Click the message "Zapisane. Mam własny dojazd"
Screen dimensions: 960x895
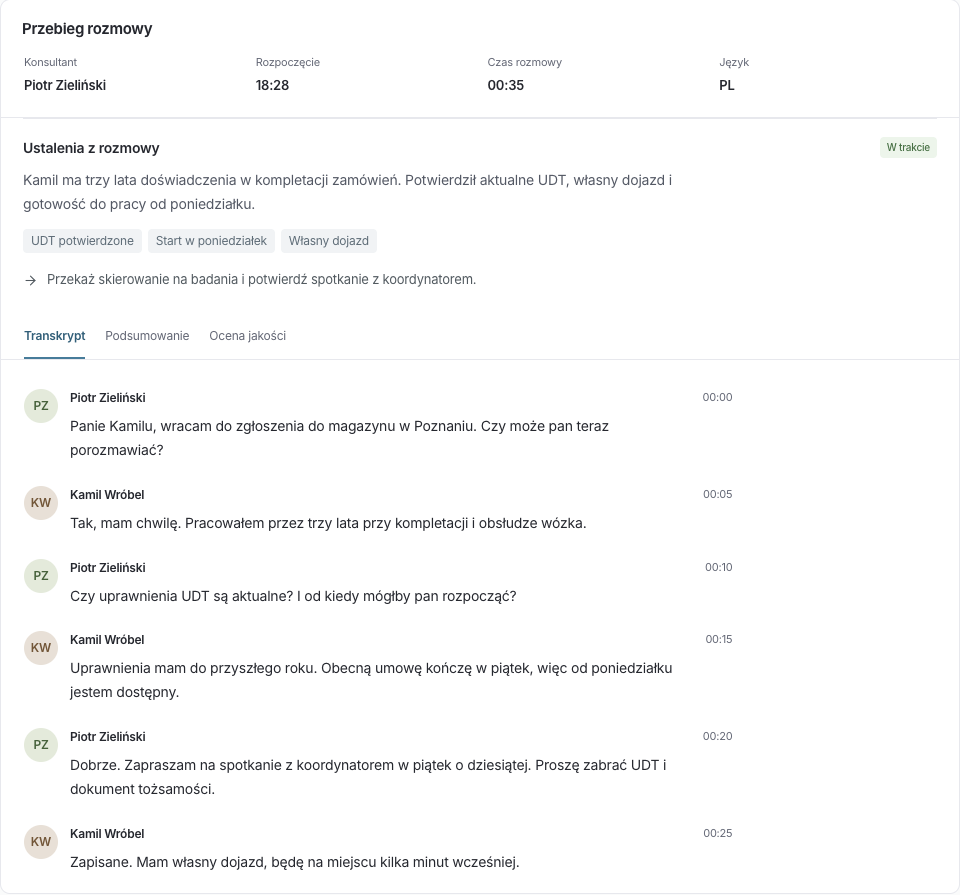pyautogui.click(x=294, y=863)
